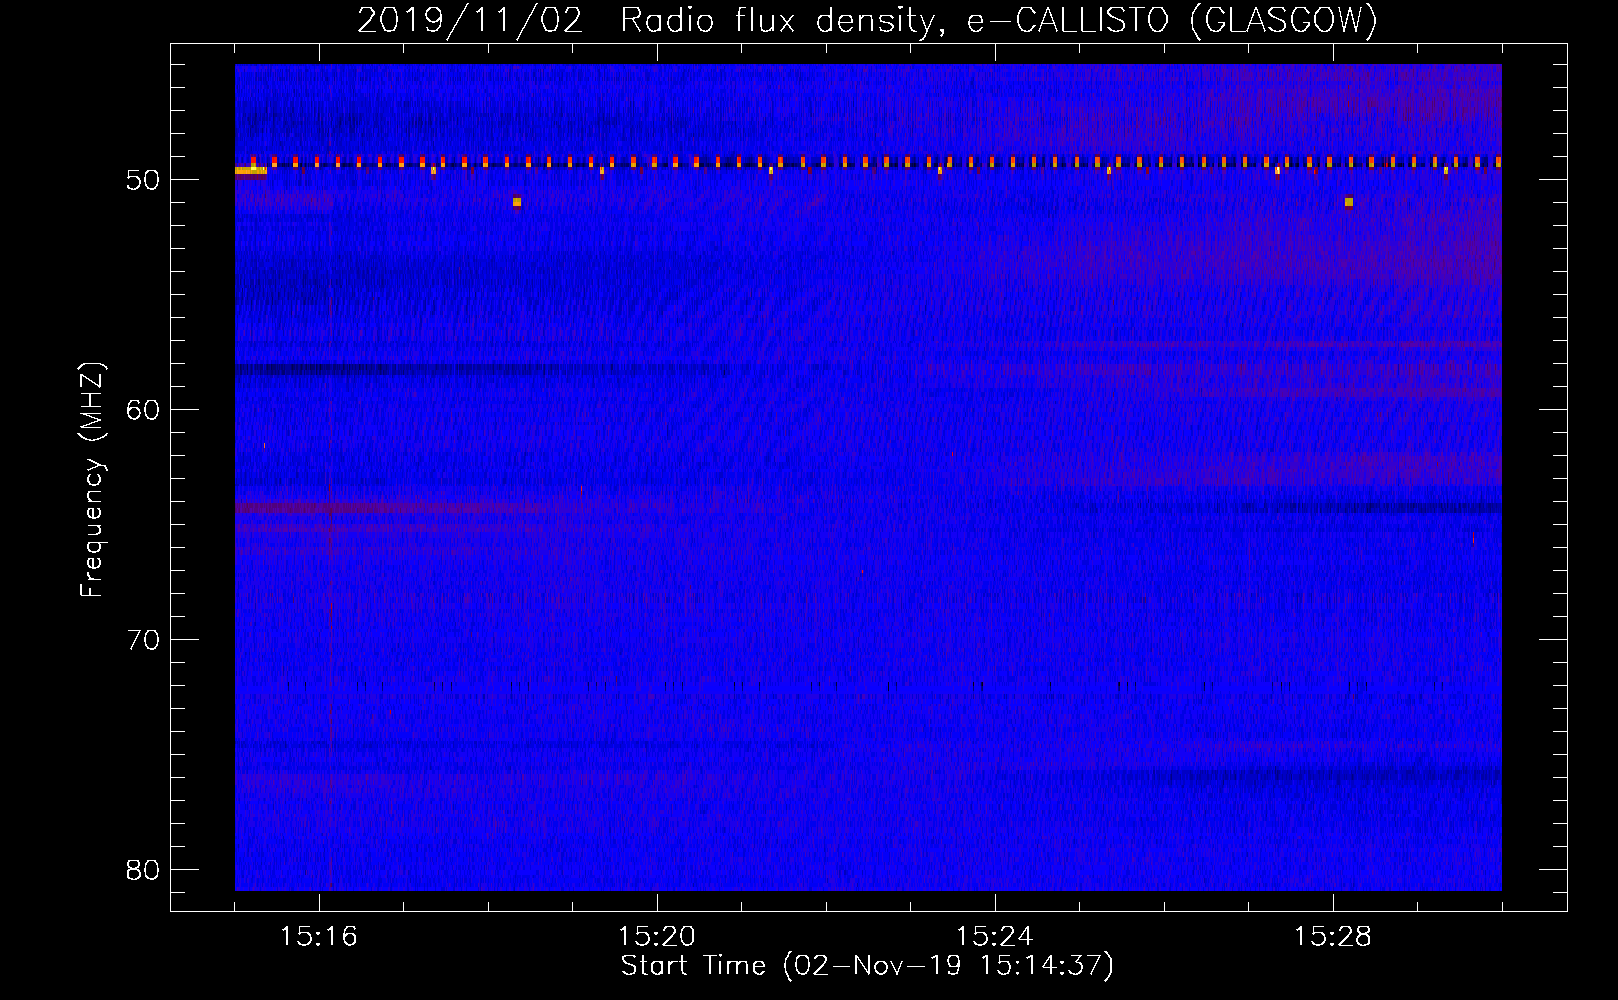Viewport: 1618px width, 1000px height.
Task: Click the 15:24 time tick label
Action: 995,936
